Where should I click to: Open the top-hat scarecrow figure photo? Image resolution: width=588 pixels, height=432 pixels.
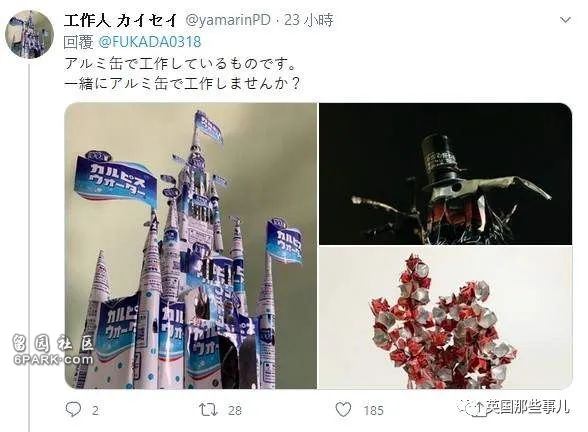(x=446, y=174)
